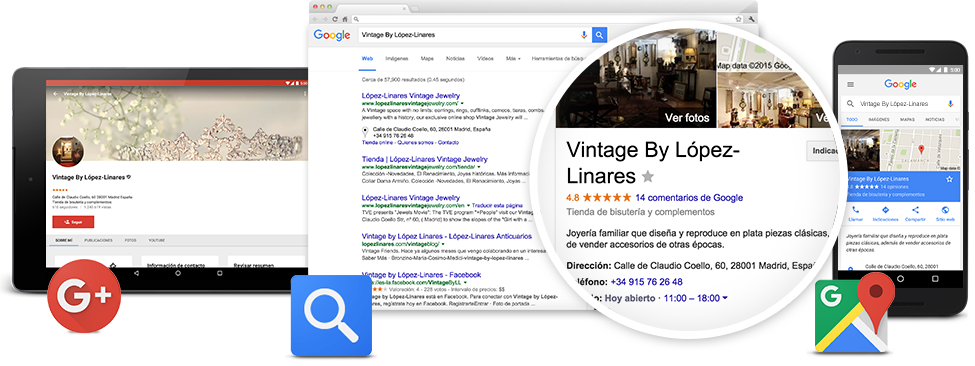Click the large Google+ logo icon

pyautogui.click(x=84, y=296)
